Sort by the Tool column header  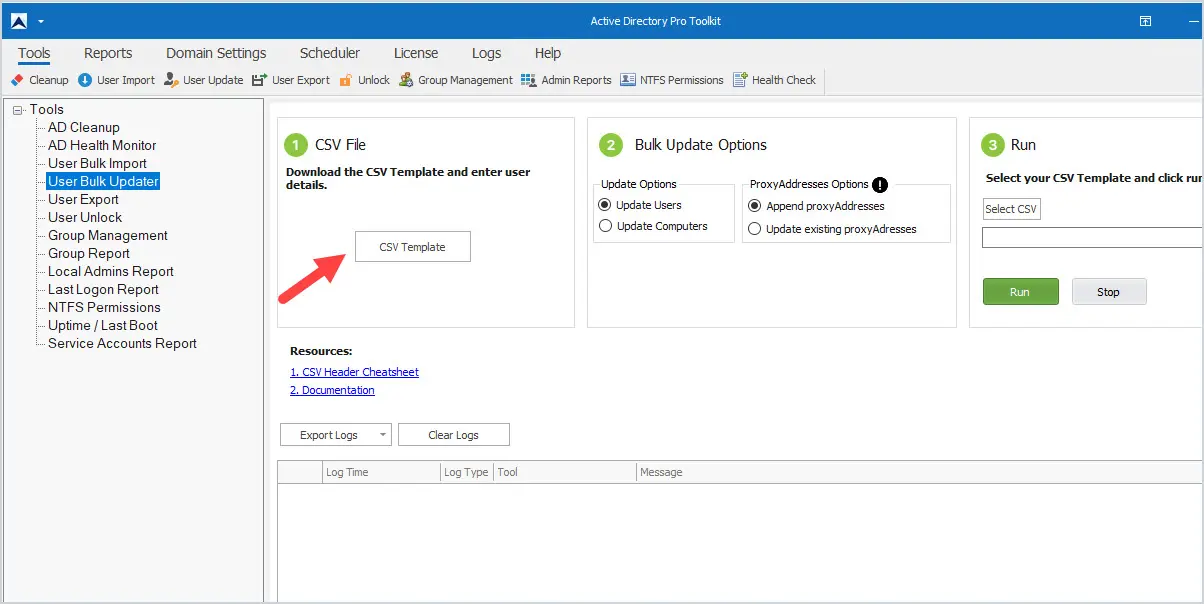pos(564,472)
